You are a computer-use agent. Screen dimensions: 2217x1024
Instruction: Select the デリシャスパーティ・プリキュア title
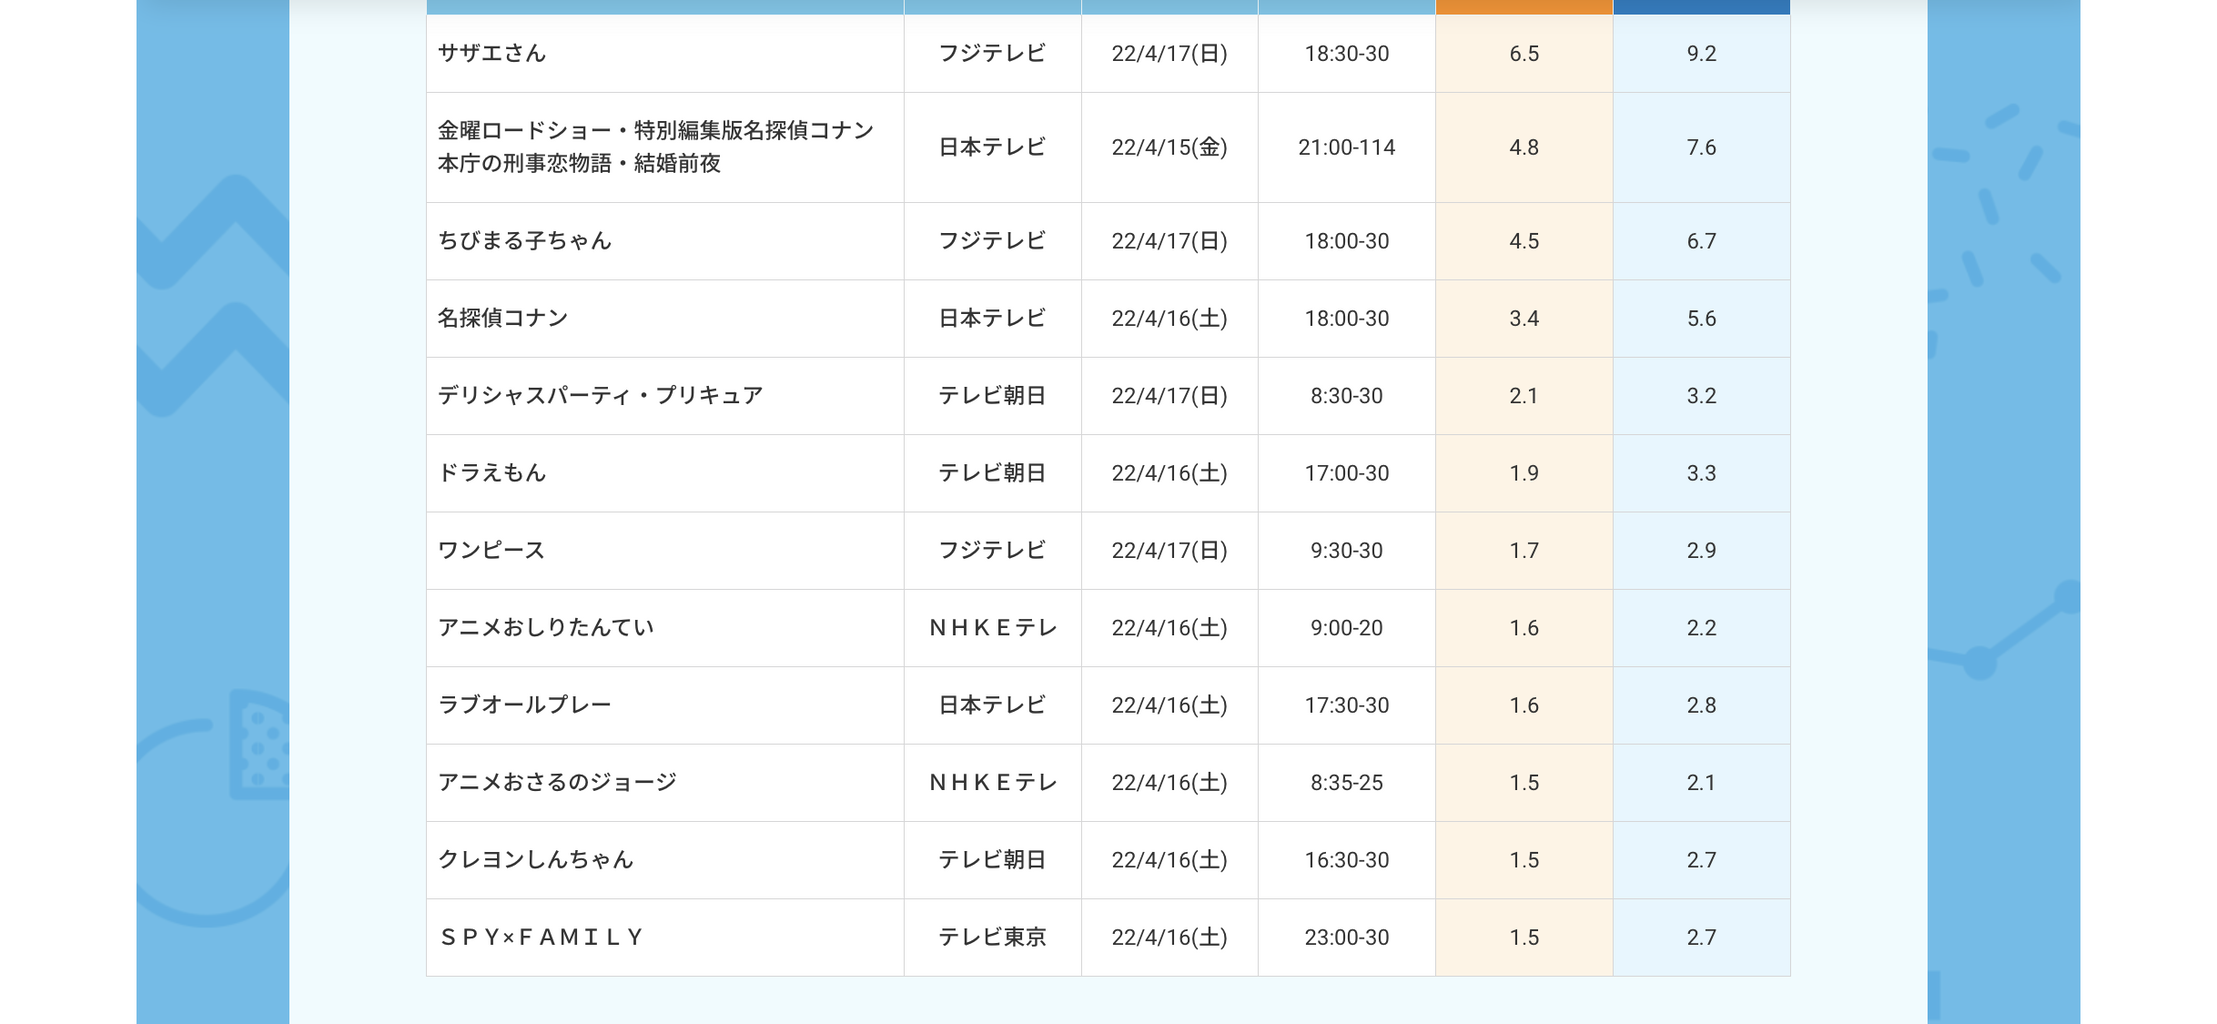(x=601, y=396)
